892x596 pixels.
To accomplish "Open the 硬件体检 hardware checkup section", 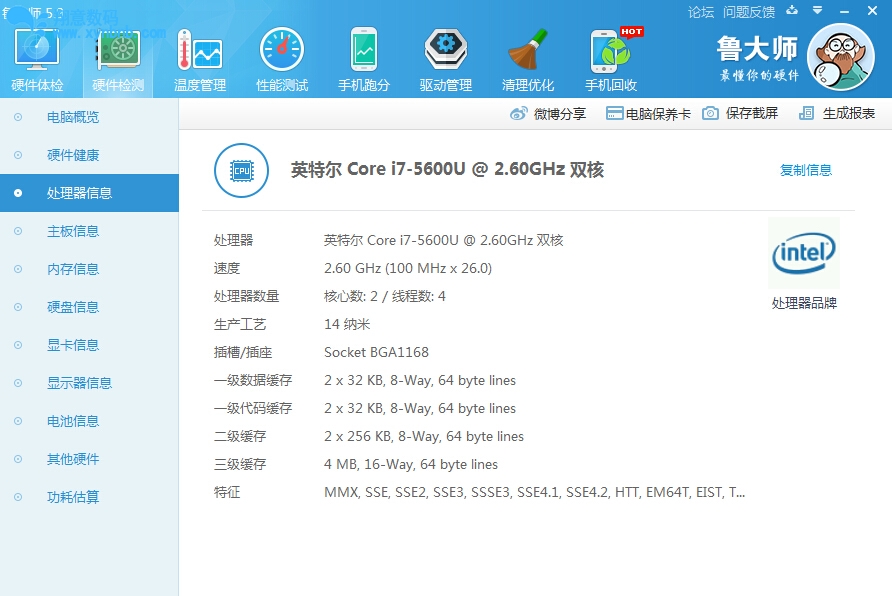I will click(x=37, y=60).
